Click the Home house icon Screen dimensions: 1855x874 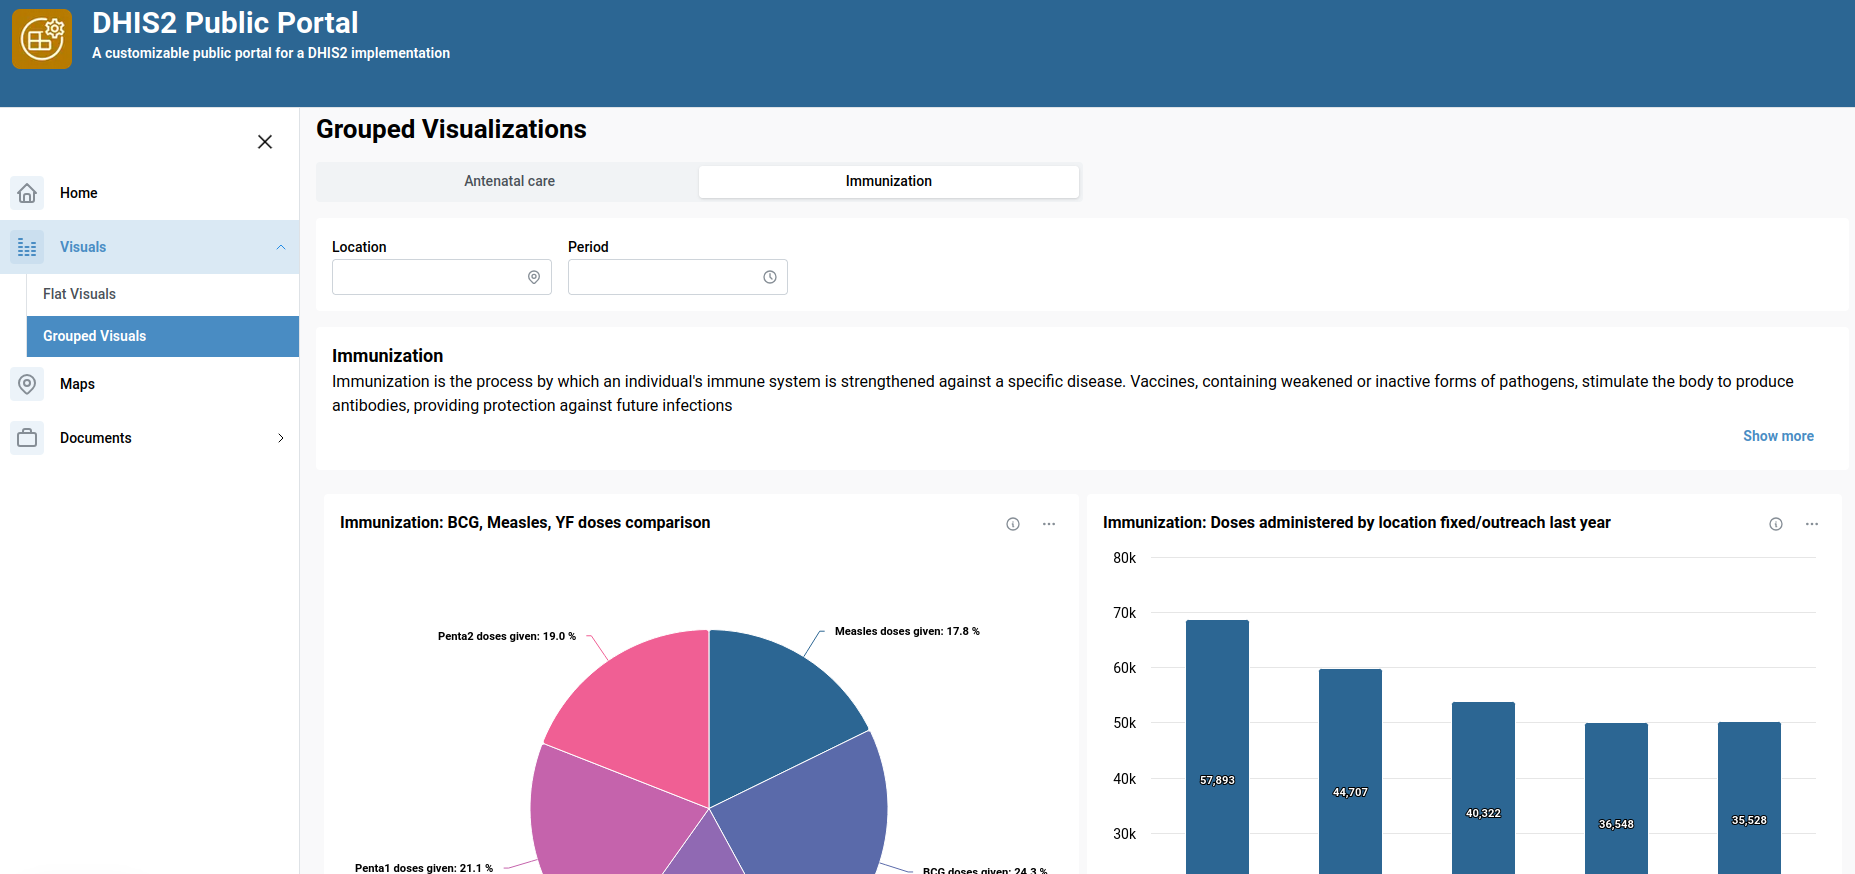(x=27, y=193)
